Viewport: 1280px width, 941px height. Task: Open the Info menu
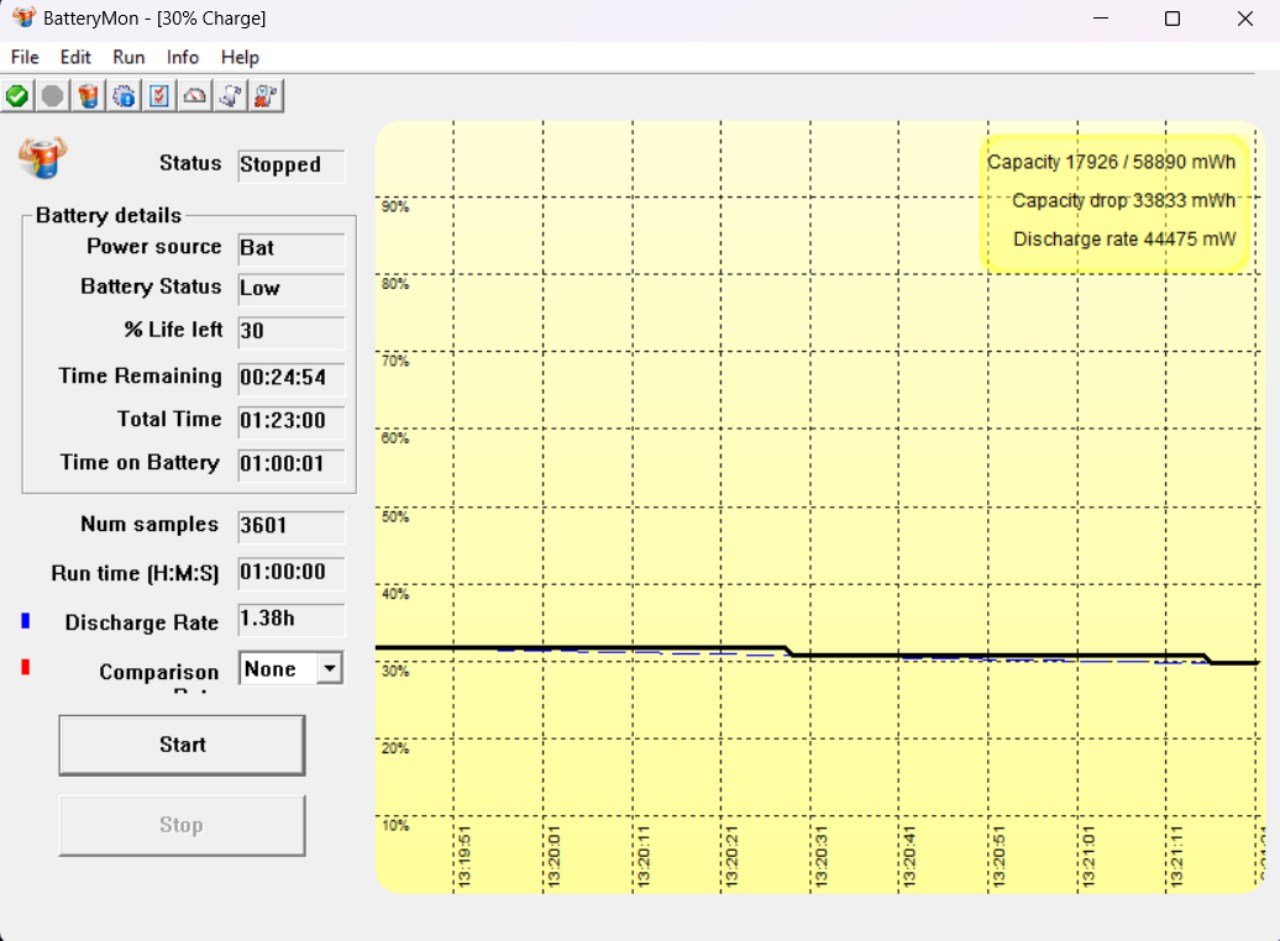tap(183, 57)
